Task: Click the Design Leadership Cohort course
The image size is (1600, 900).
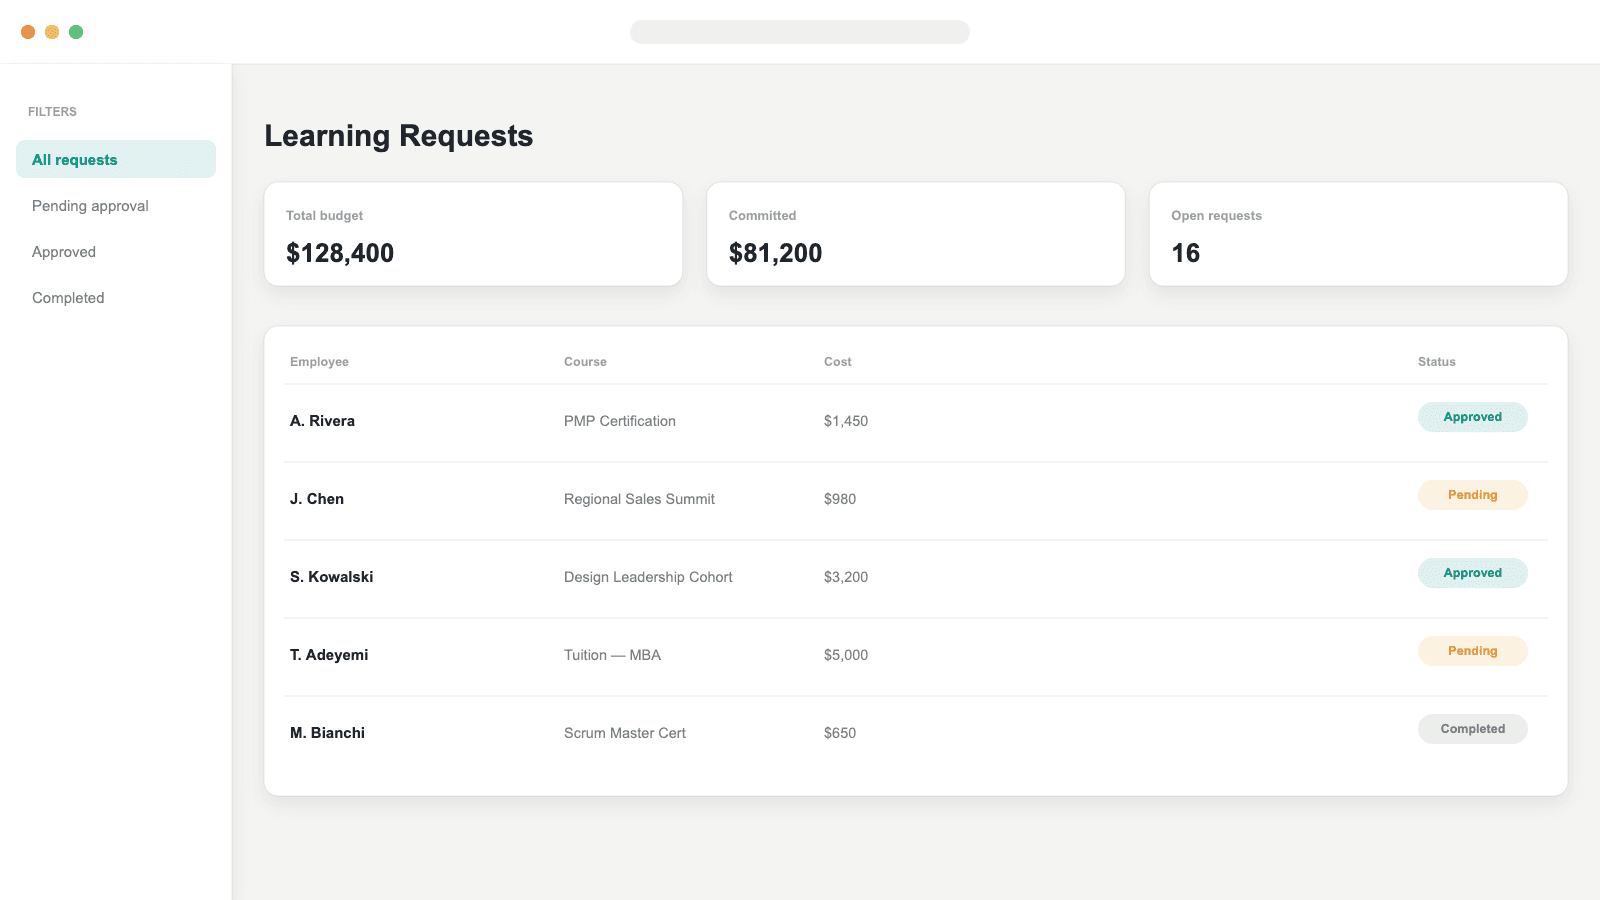Action: point(648,577)
